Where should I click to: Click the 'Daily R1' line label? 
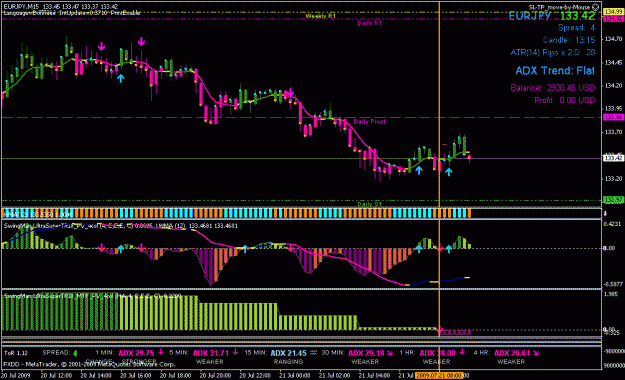coord(369,23)
